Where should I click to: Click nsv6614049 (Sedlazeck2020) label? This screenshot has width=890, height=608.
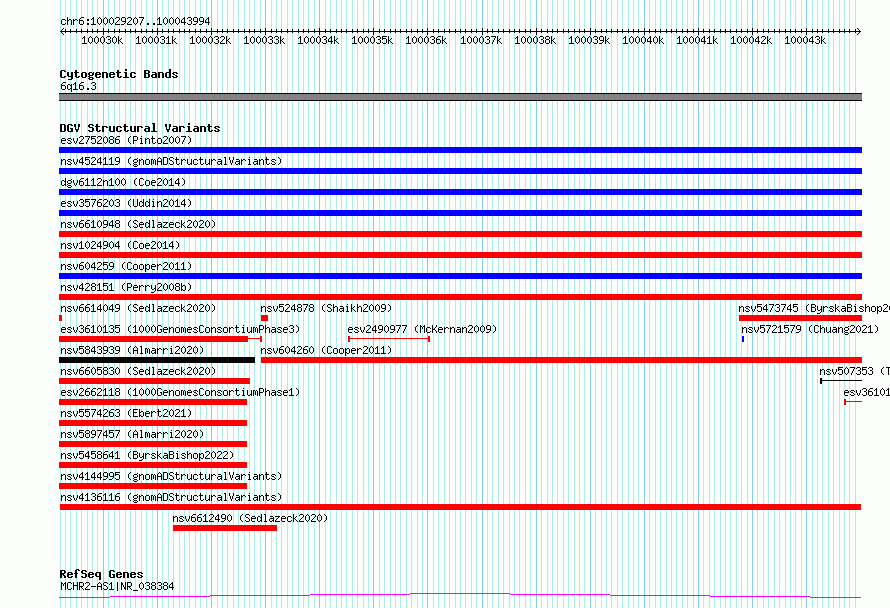click(x=138, y=308)
